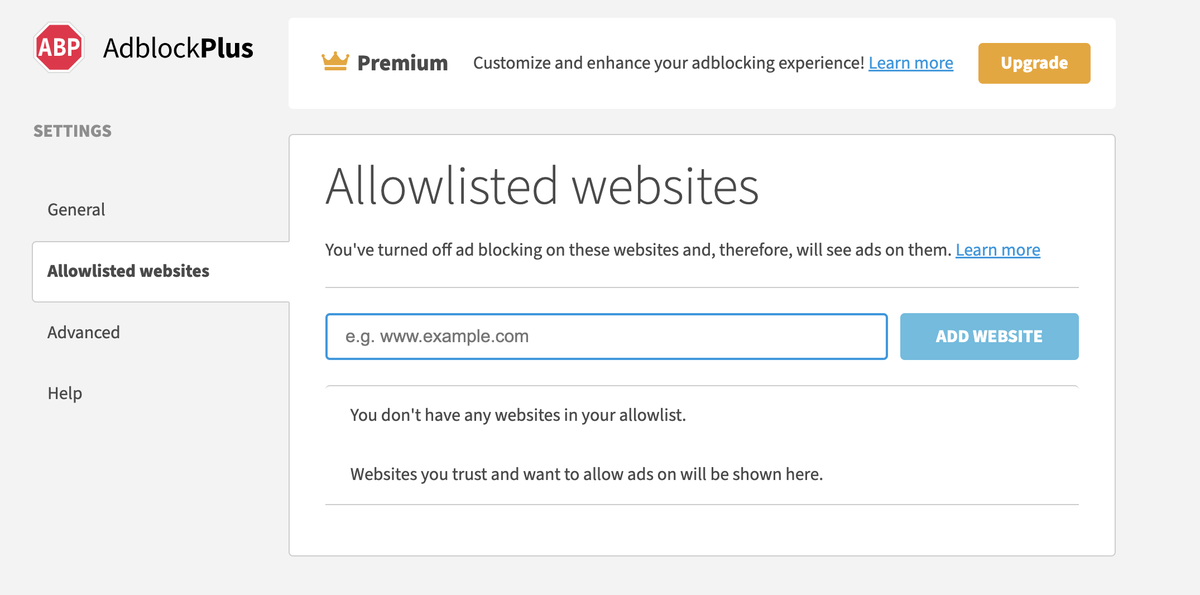Image resolution: width=1200 pixels, height=595 pixels.
Task: Click the red ABP stop-sign logo
Action: pos(58,48)
